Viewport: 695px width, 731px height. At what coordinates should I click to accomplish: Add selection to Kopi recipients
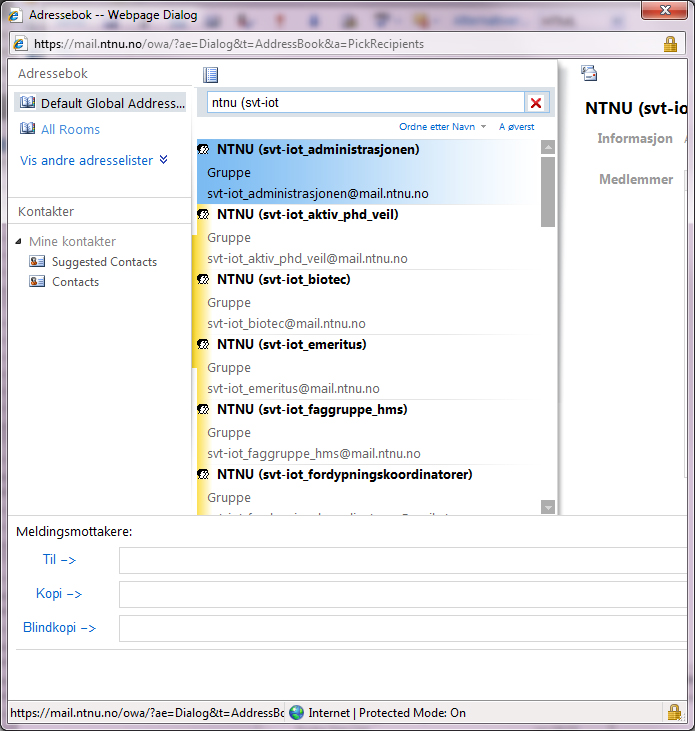pyautogui.click(x=59, y=593)
